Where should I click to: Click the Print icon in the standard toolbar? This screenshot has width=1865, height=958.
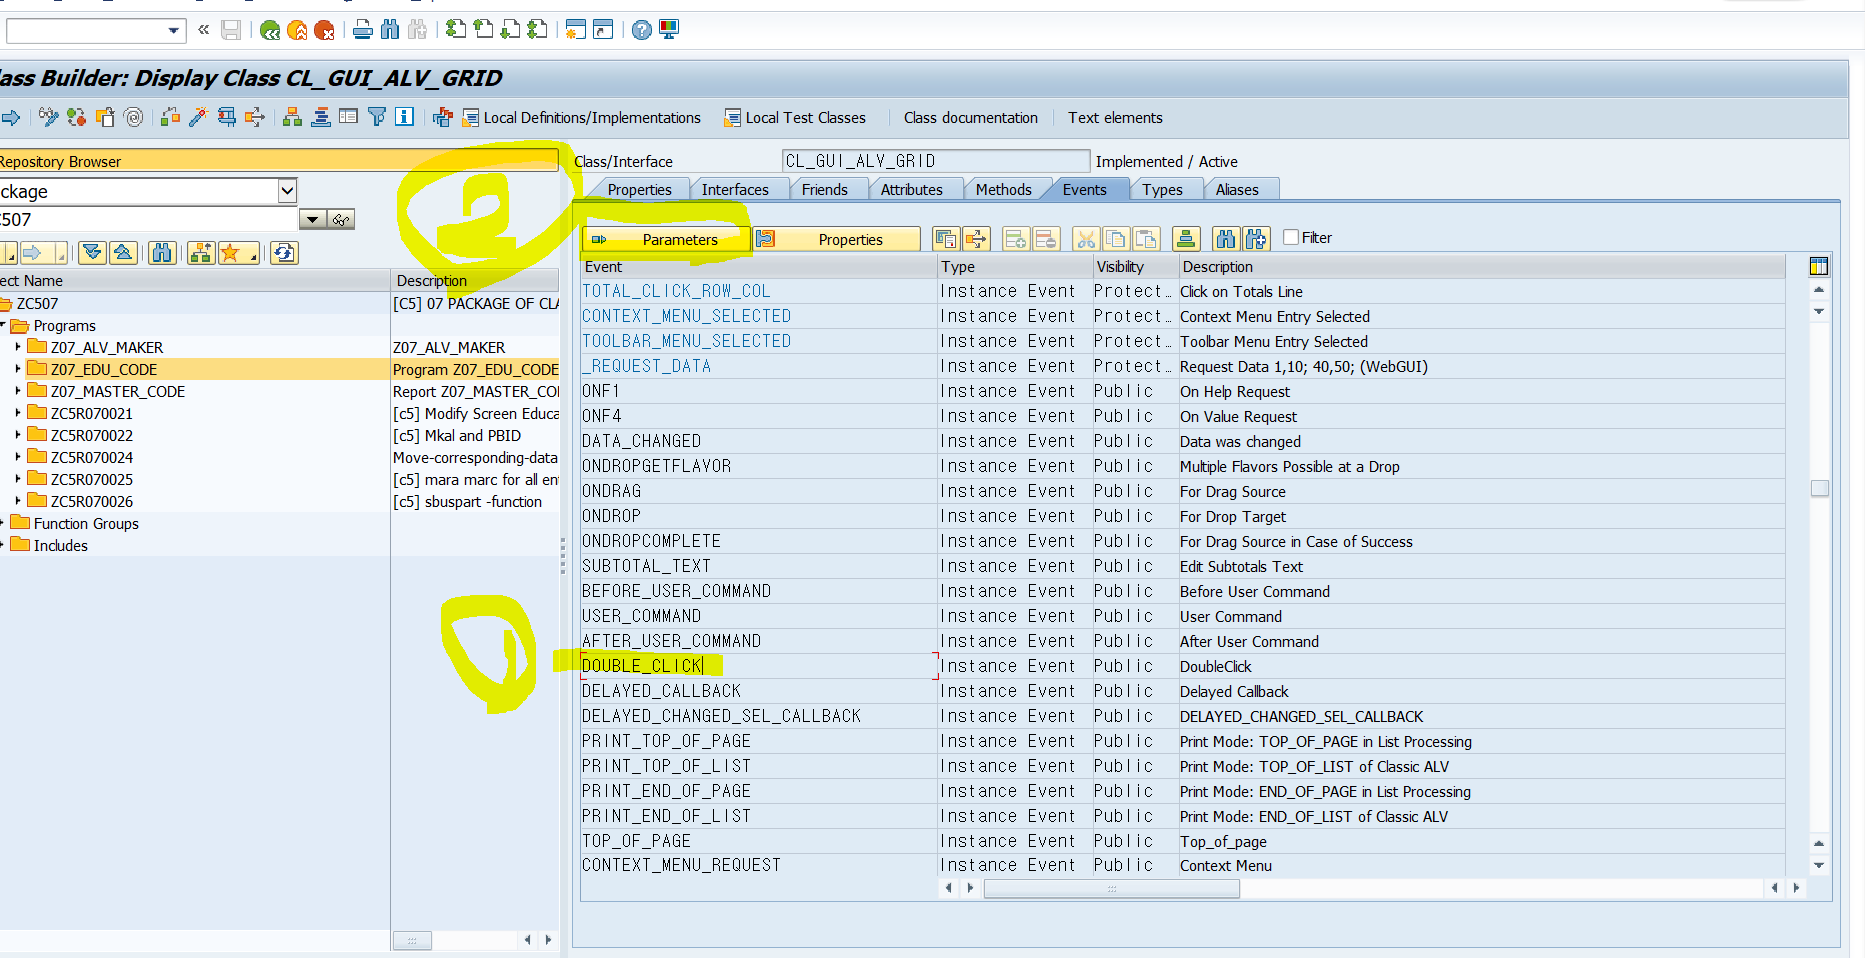tap(363, 30)
